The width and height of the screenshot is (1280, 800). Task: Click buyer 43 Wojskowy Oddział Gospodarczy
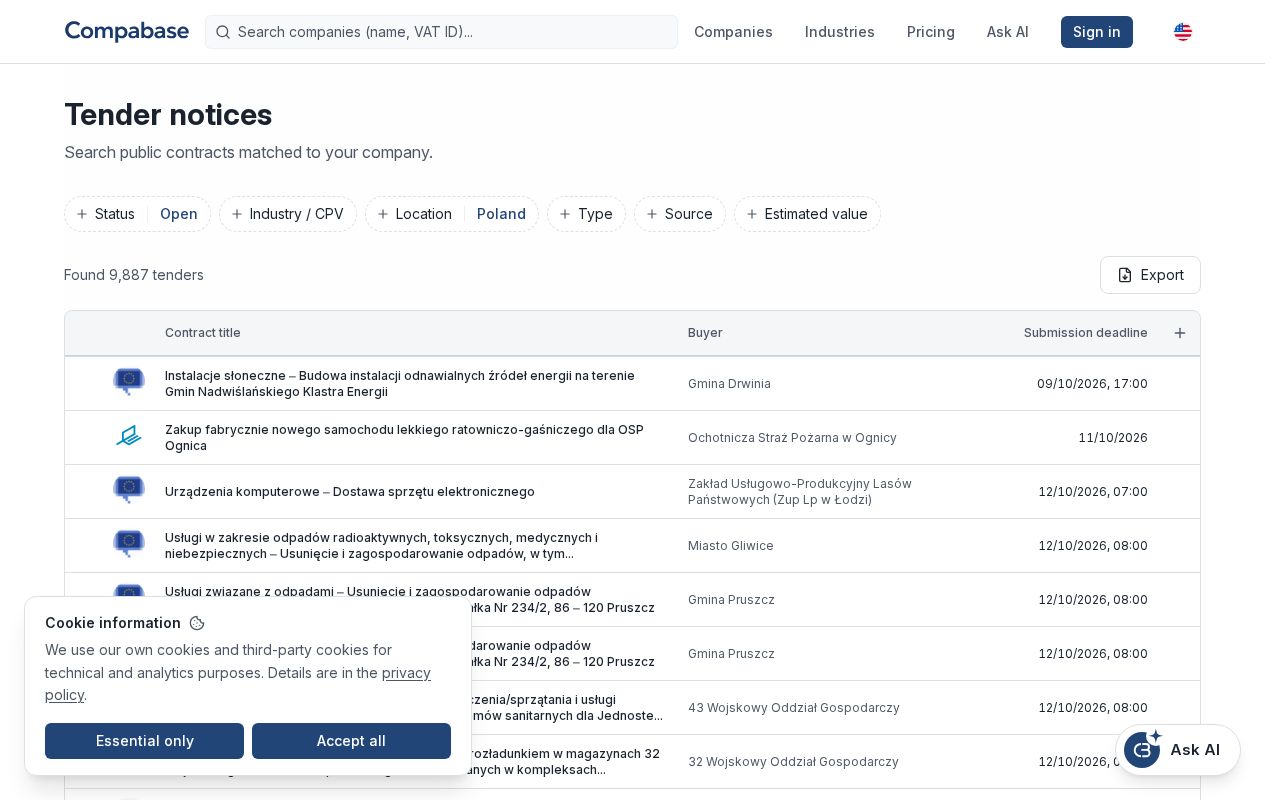pos(794,708)
